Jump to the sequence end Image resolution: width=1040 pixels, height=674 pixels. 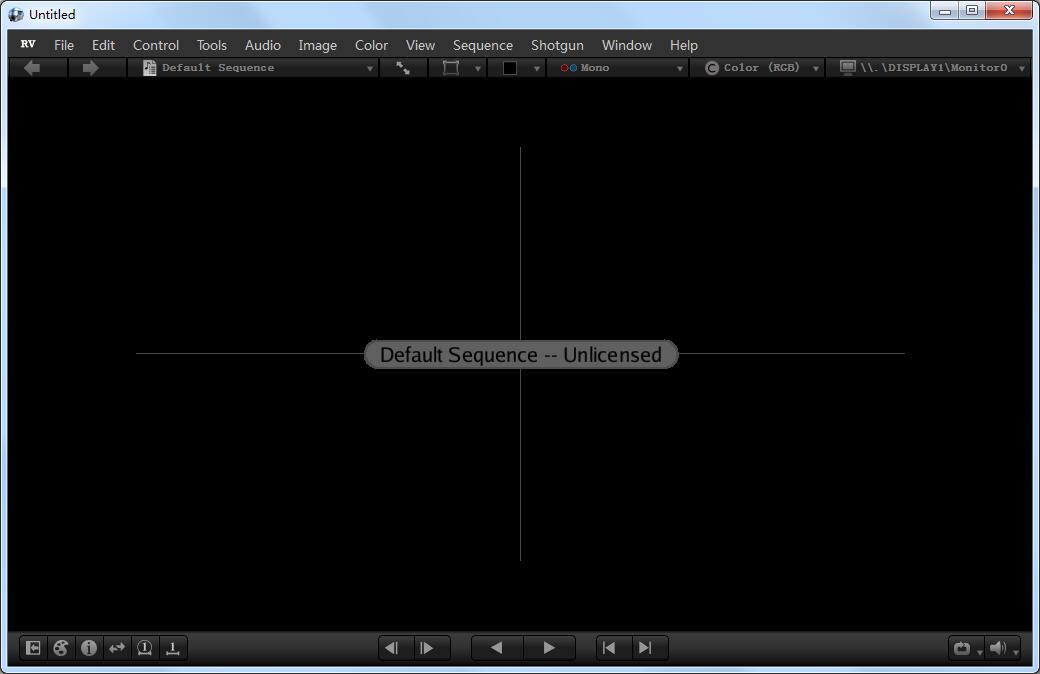[645, 647]
